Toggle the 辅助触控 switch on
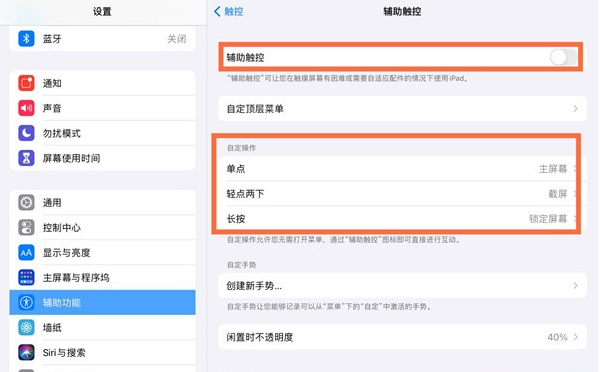Screen dimensions: 601x372 pos(563,57)
